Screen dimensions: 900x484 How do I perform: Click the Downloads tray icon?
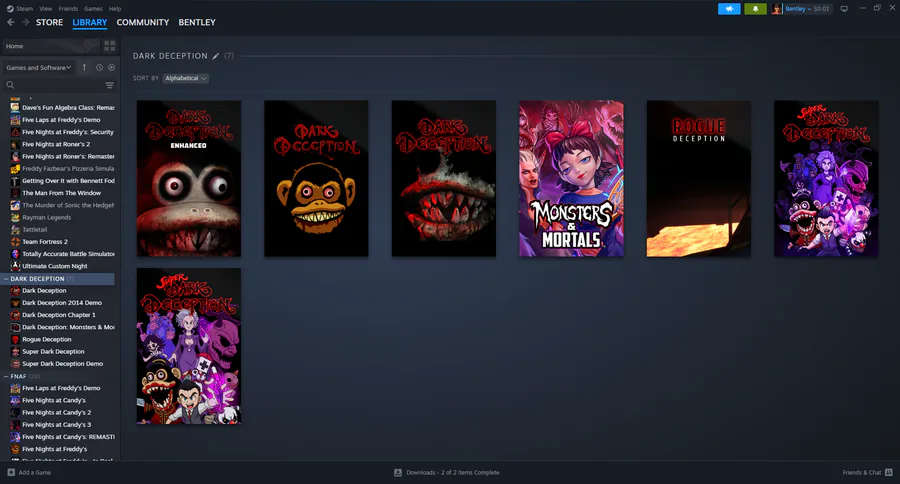click(398, 473)
